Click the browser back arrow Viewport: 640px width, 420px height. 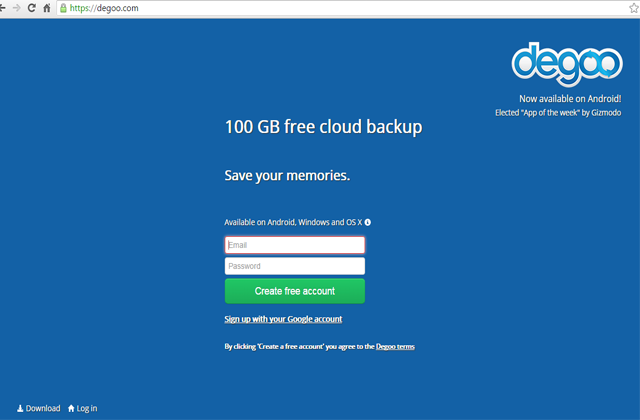(x=2, y=8)
